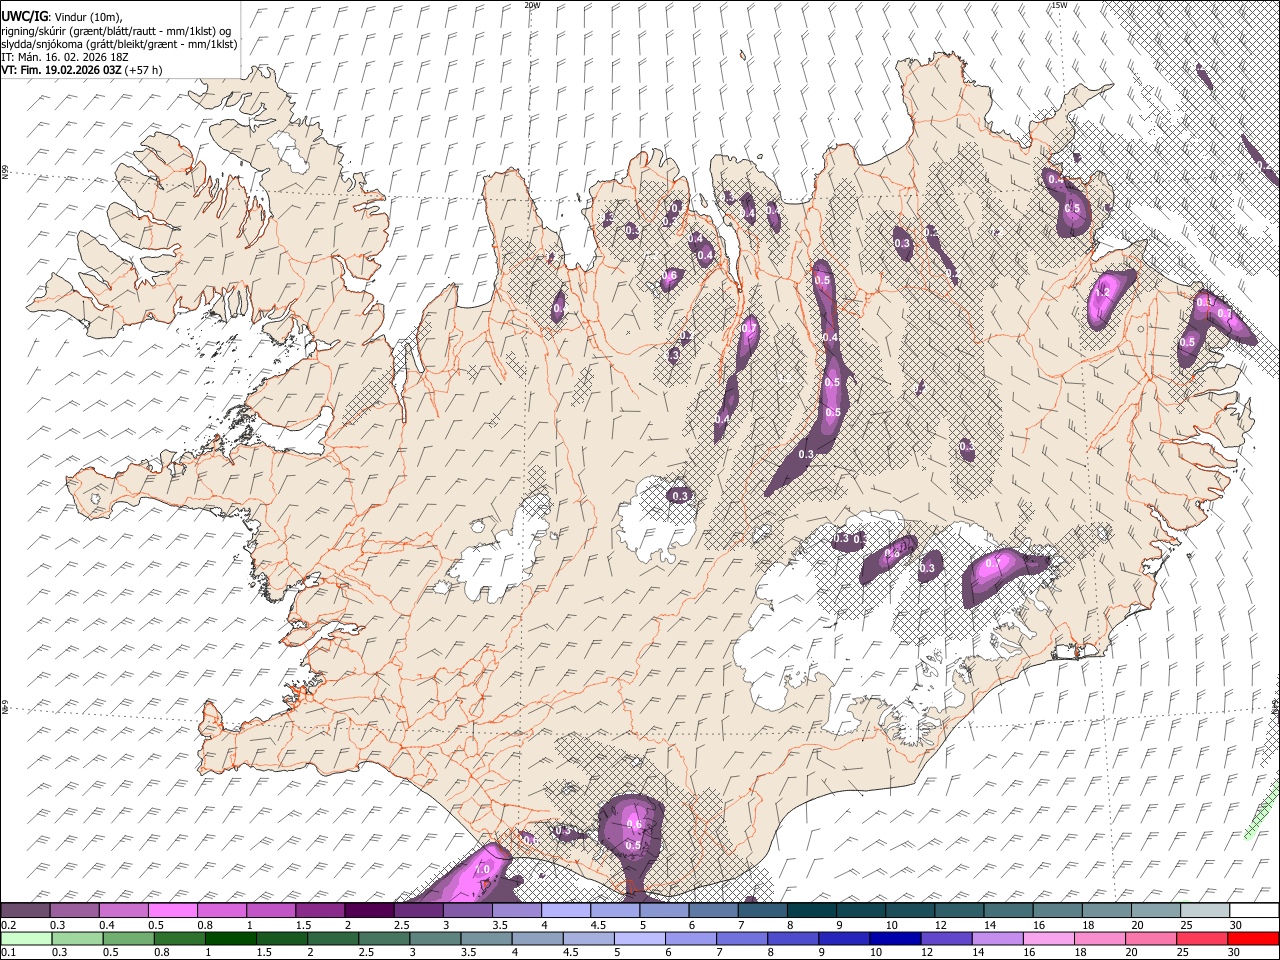Screen dimensions: 1280x960
Task: Pick the pale lavender swatch labeled 4 in upper row
Action: [566, 911]
